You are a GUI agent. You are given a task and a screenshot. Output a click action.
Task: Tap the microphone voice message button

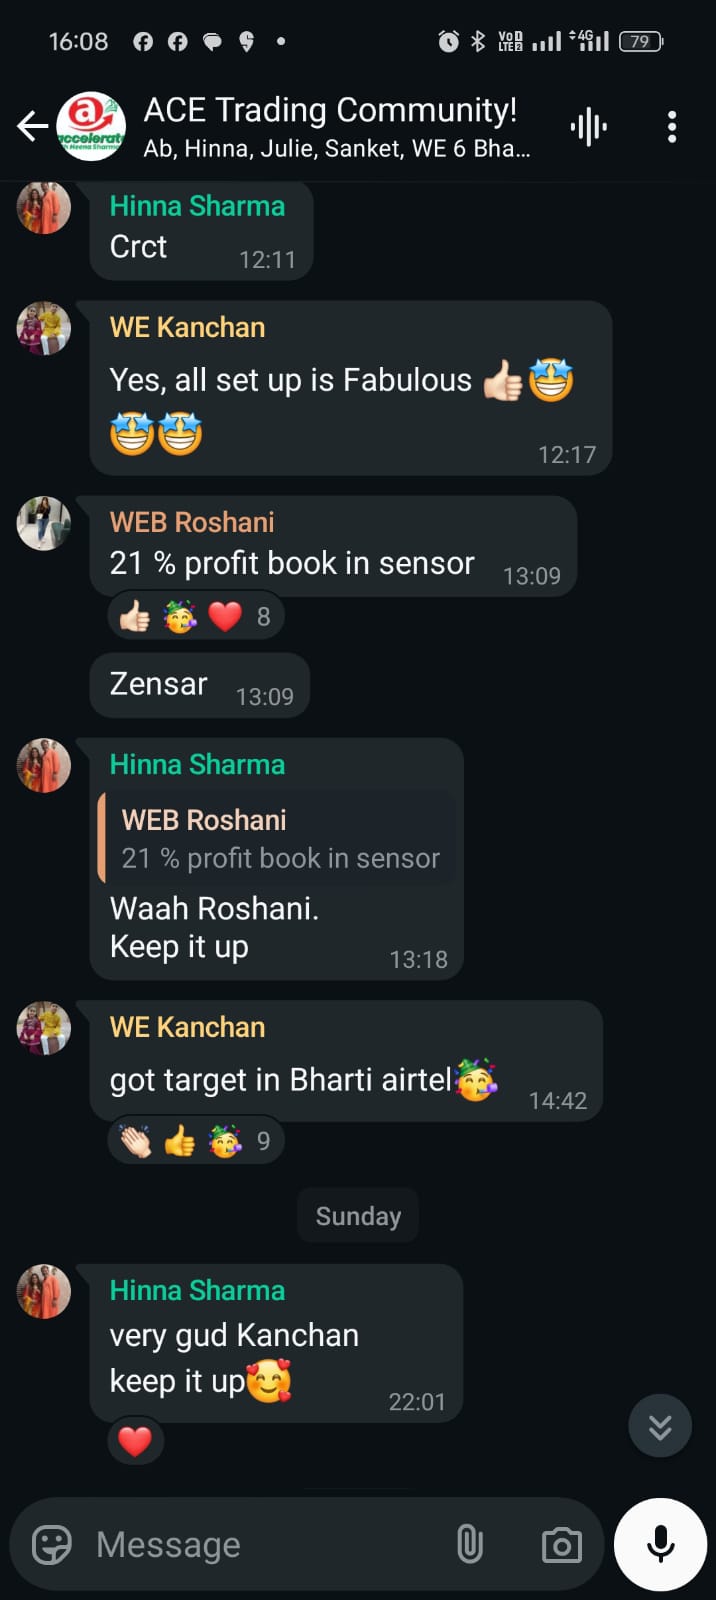coord(660,1544)
